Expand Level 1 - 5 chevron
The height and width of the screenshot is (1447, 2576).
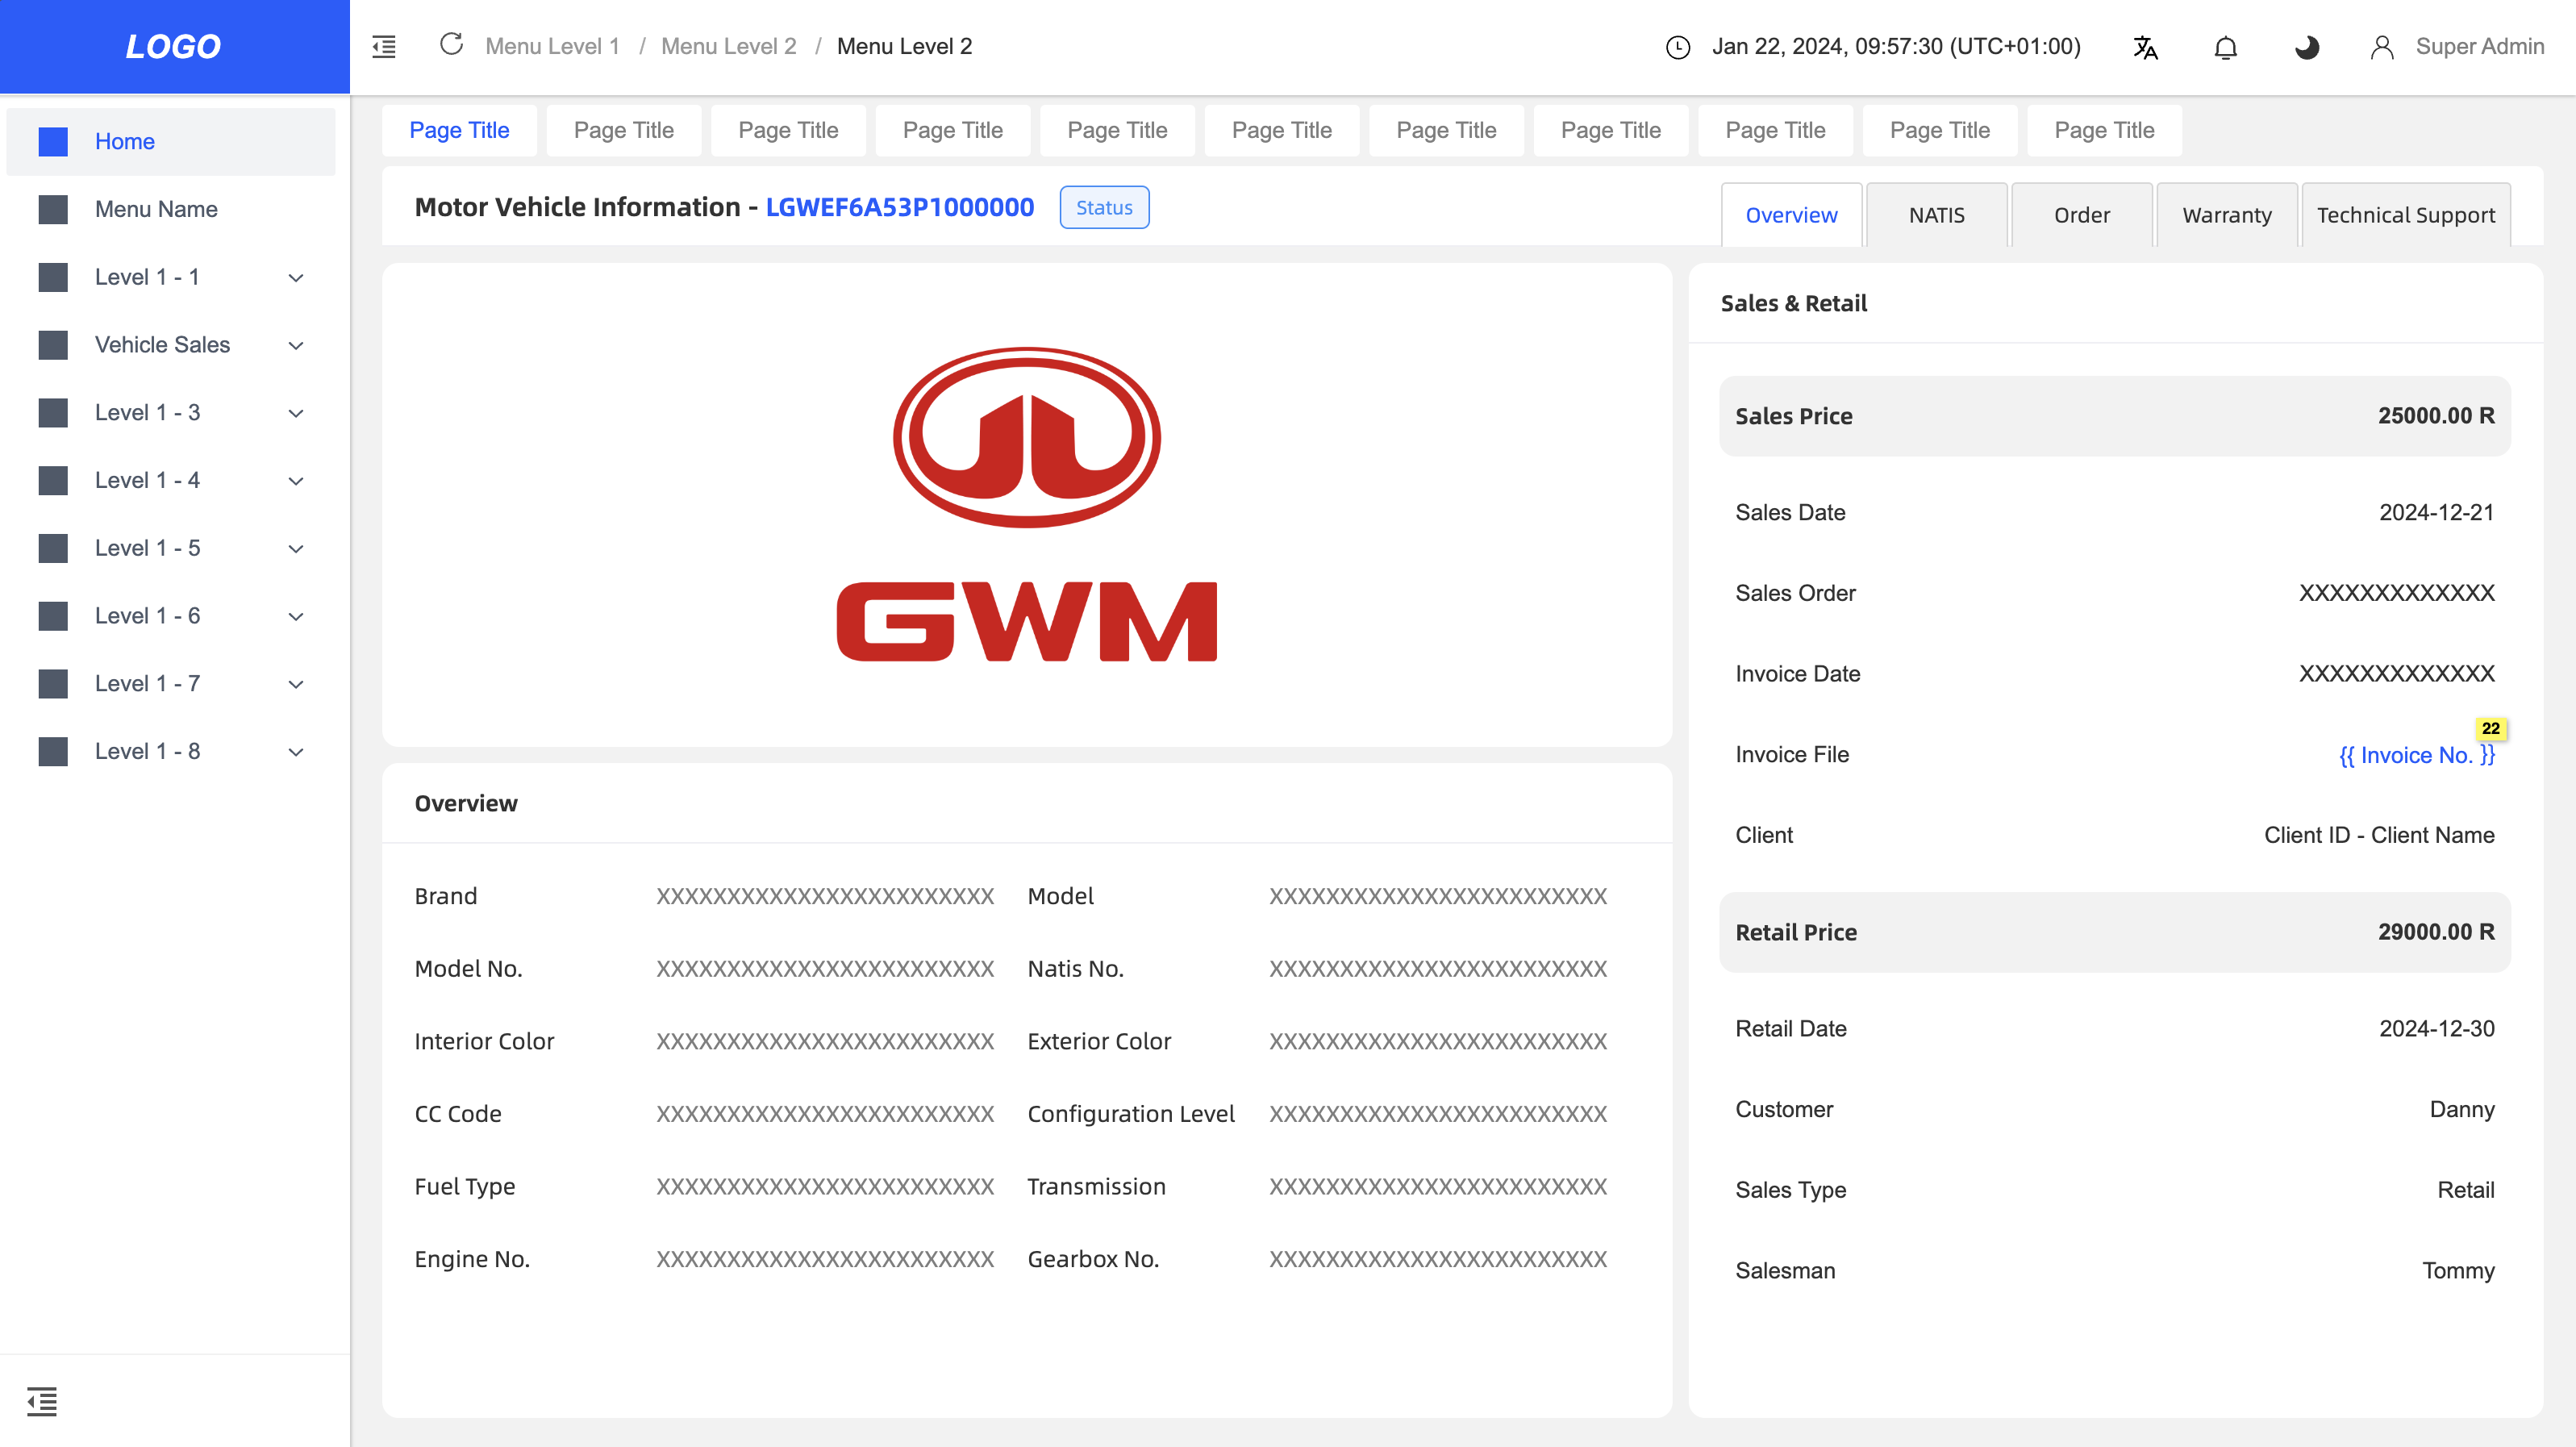[x=296, y=549]
